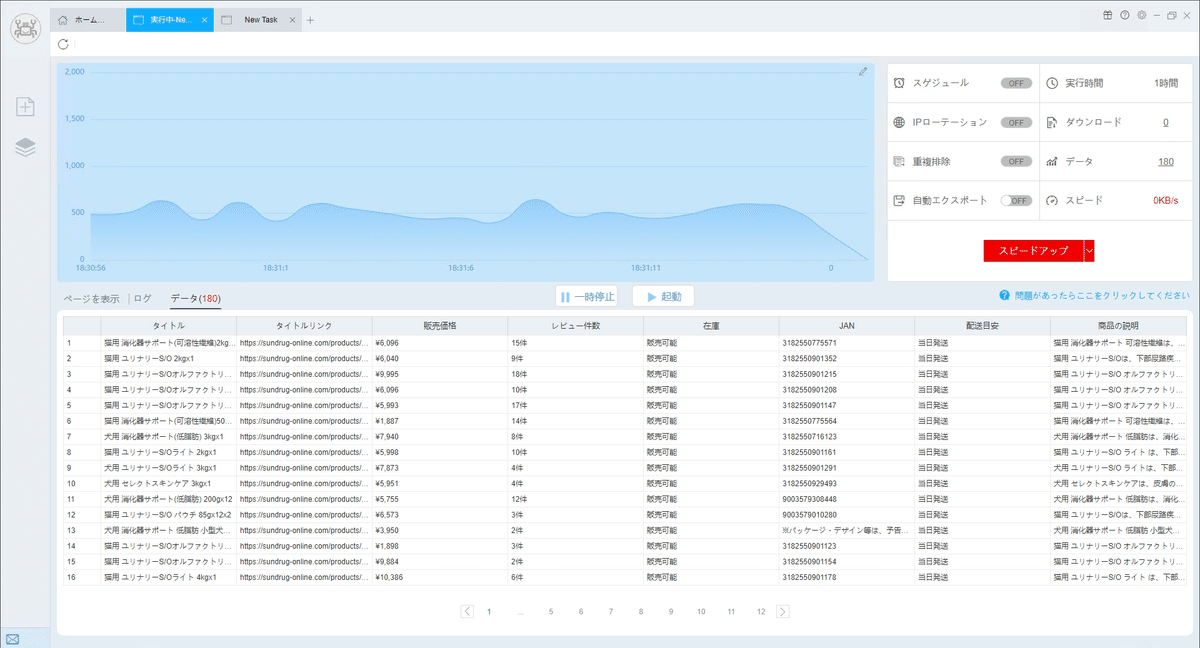Switch to the New Task tab
The image size is (1200, 648).
click(256, 20)
